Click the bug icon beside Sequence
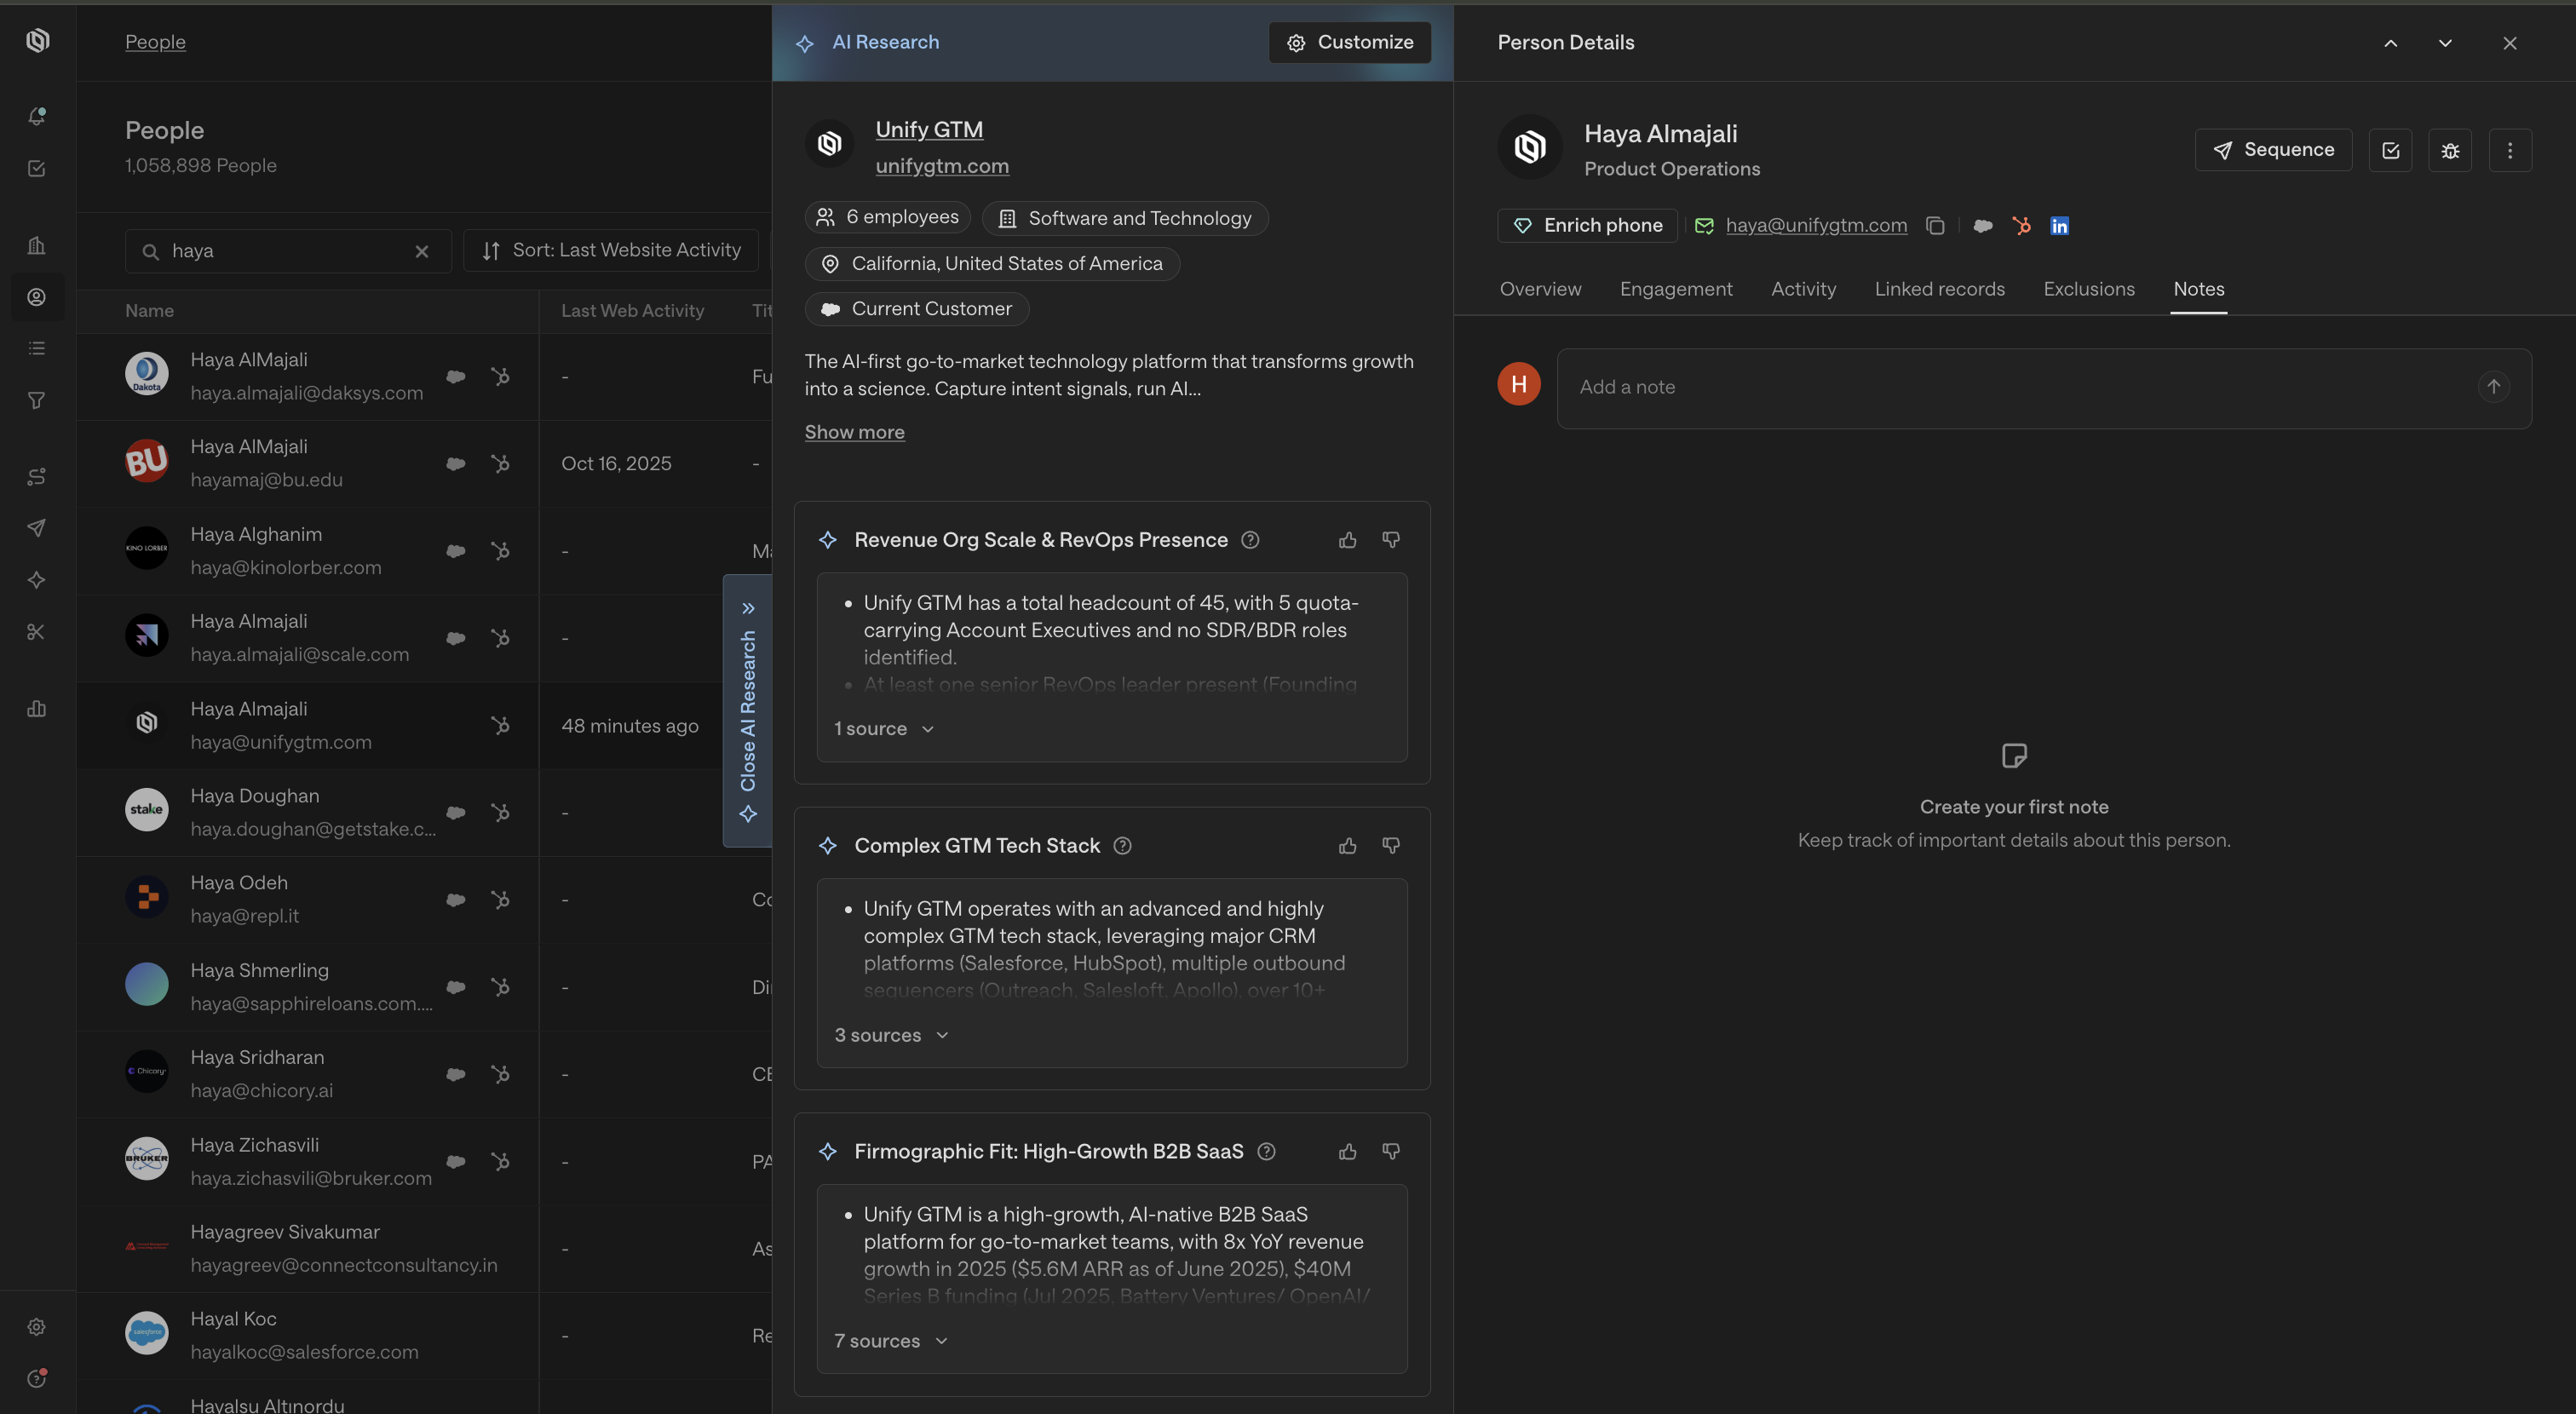Viewport: 2576px width, 1414px height. 2450,150
